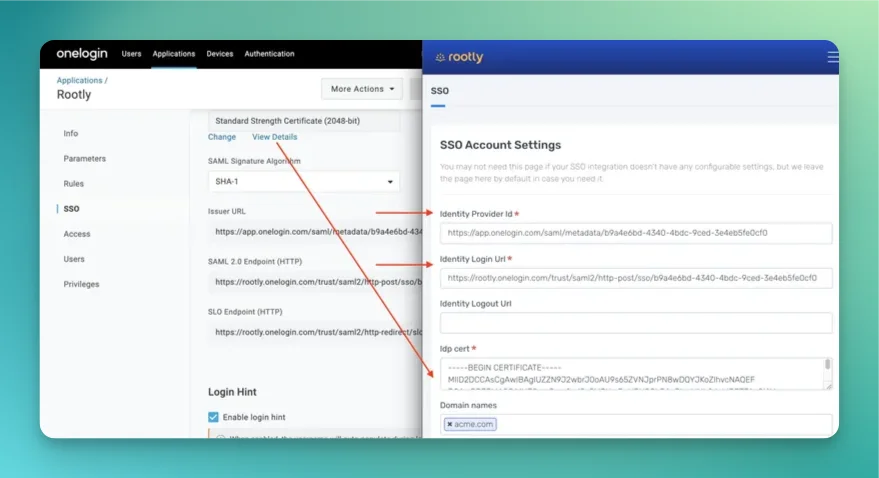Click the View Details link
The image size is (879, 478).
[x=275, y=137]
